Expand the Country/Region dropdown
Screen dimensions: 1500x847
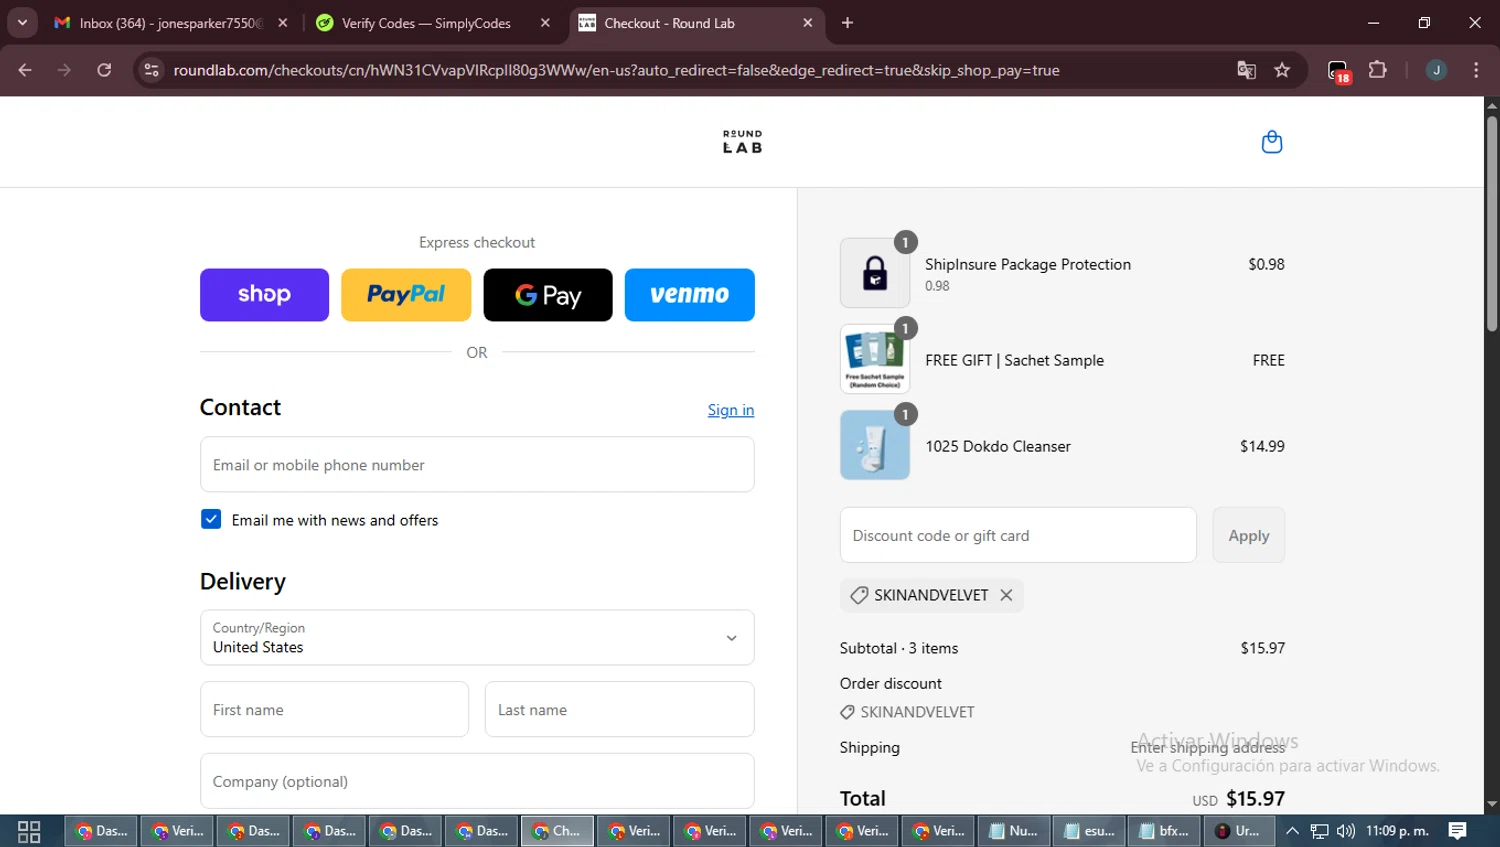(x=477, y=638)
